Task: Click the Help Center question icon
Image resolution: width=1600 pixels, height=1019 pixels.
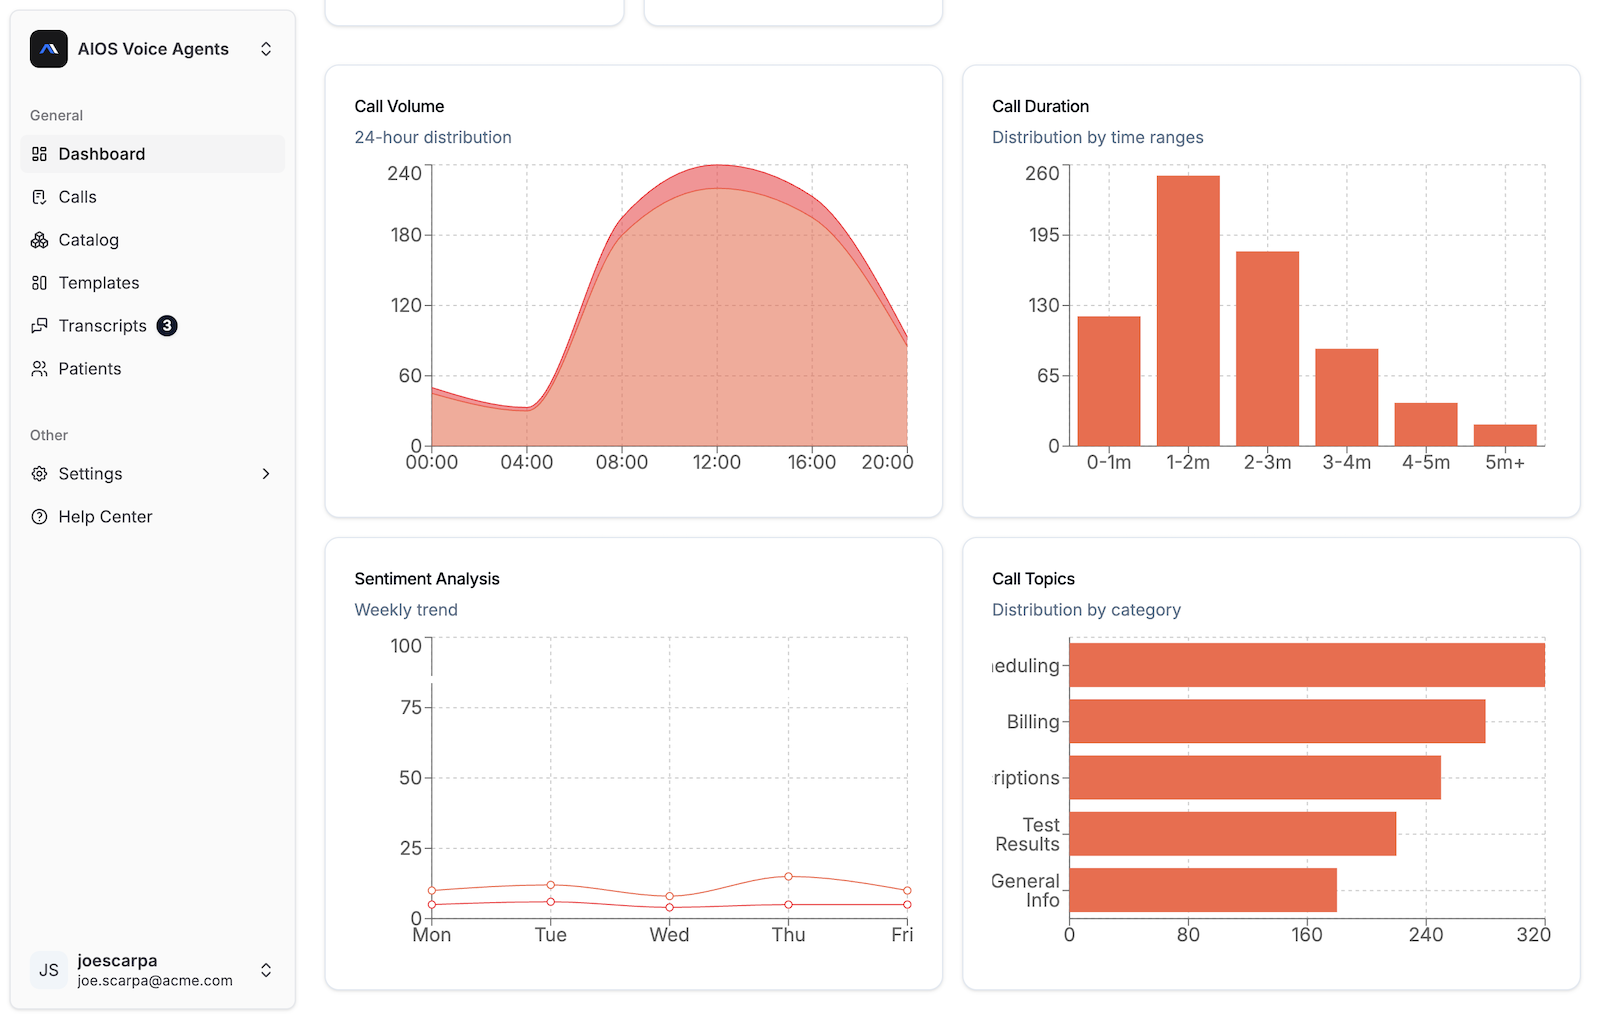Action: coord(39,517)
